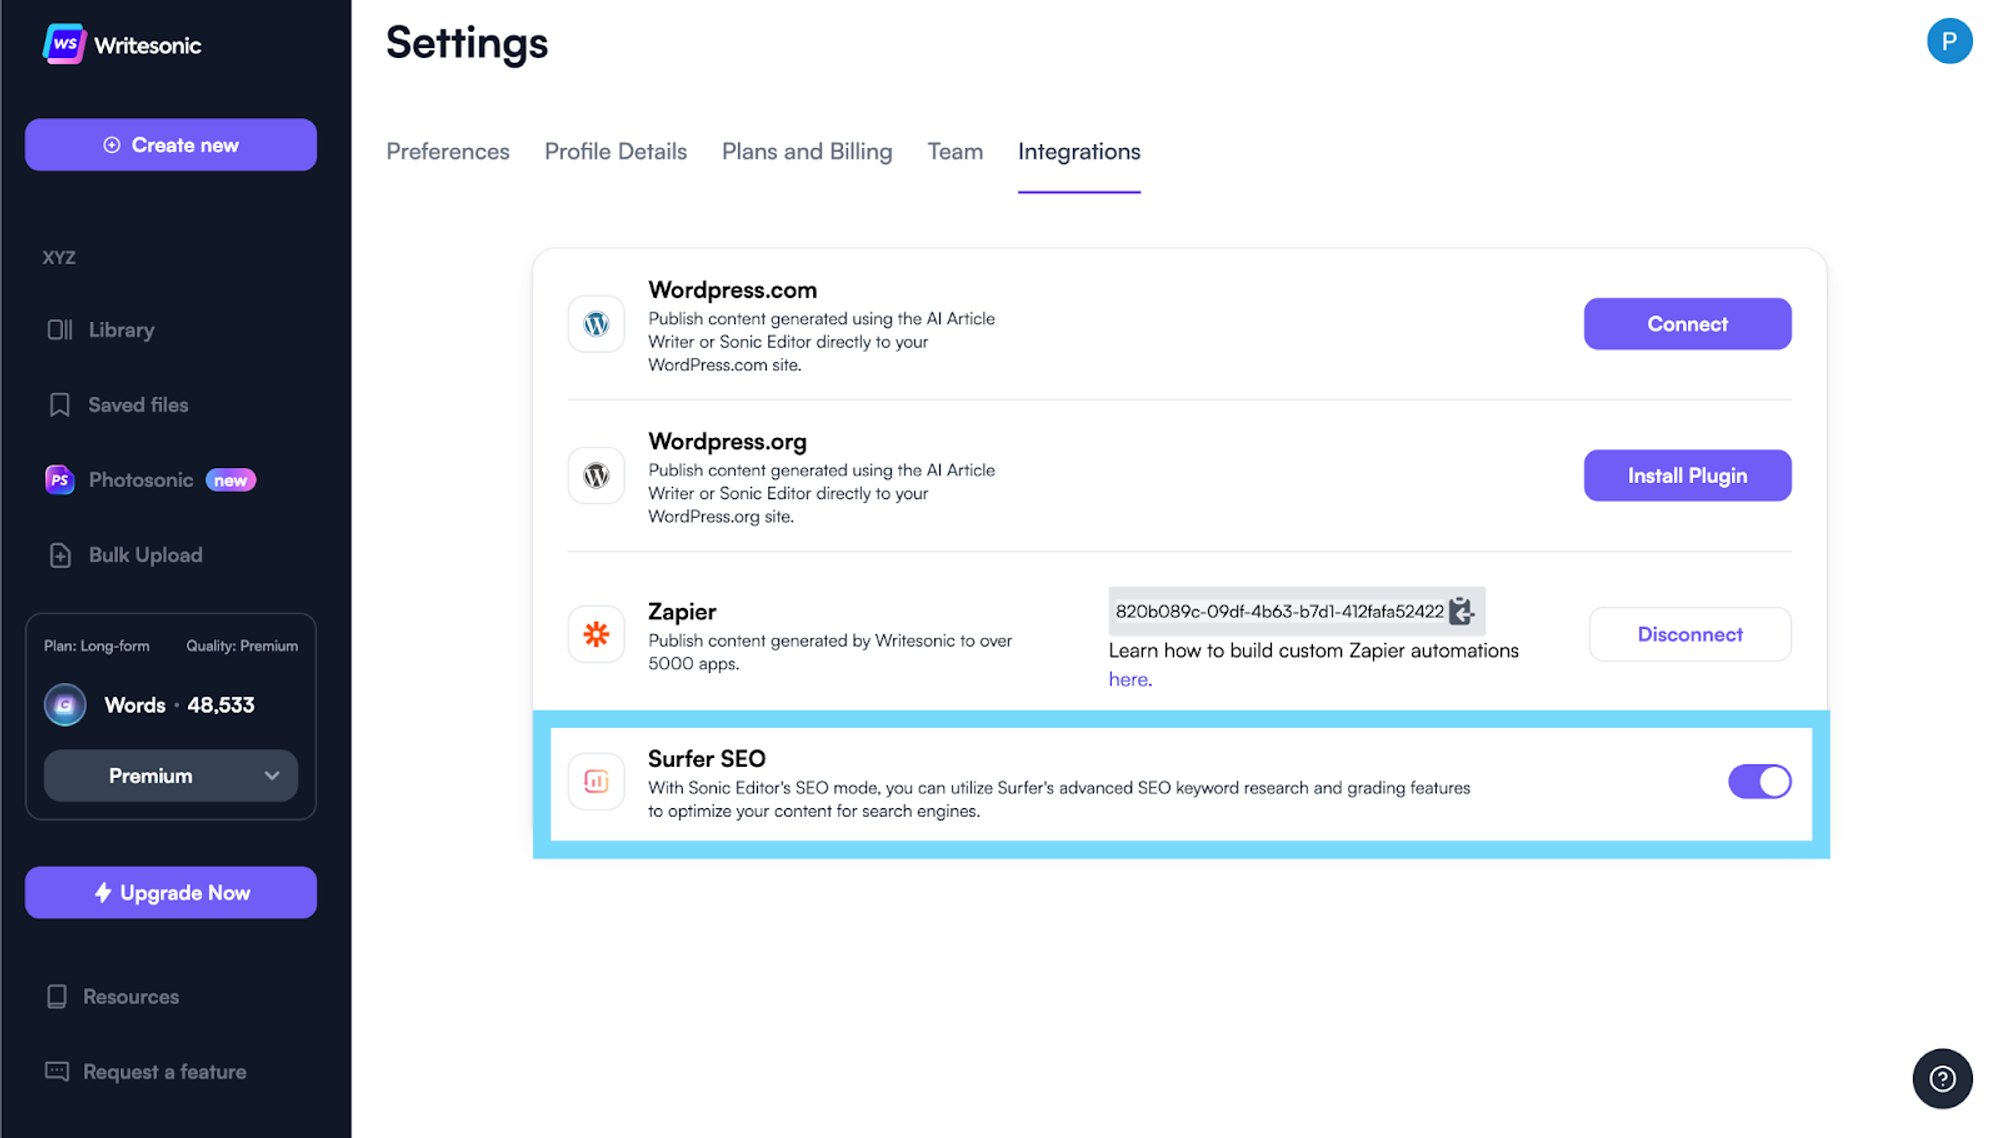Open user profile avatar P
This screenshot has width=2000, height=1138.
(x=1949, y=41)
